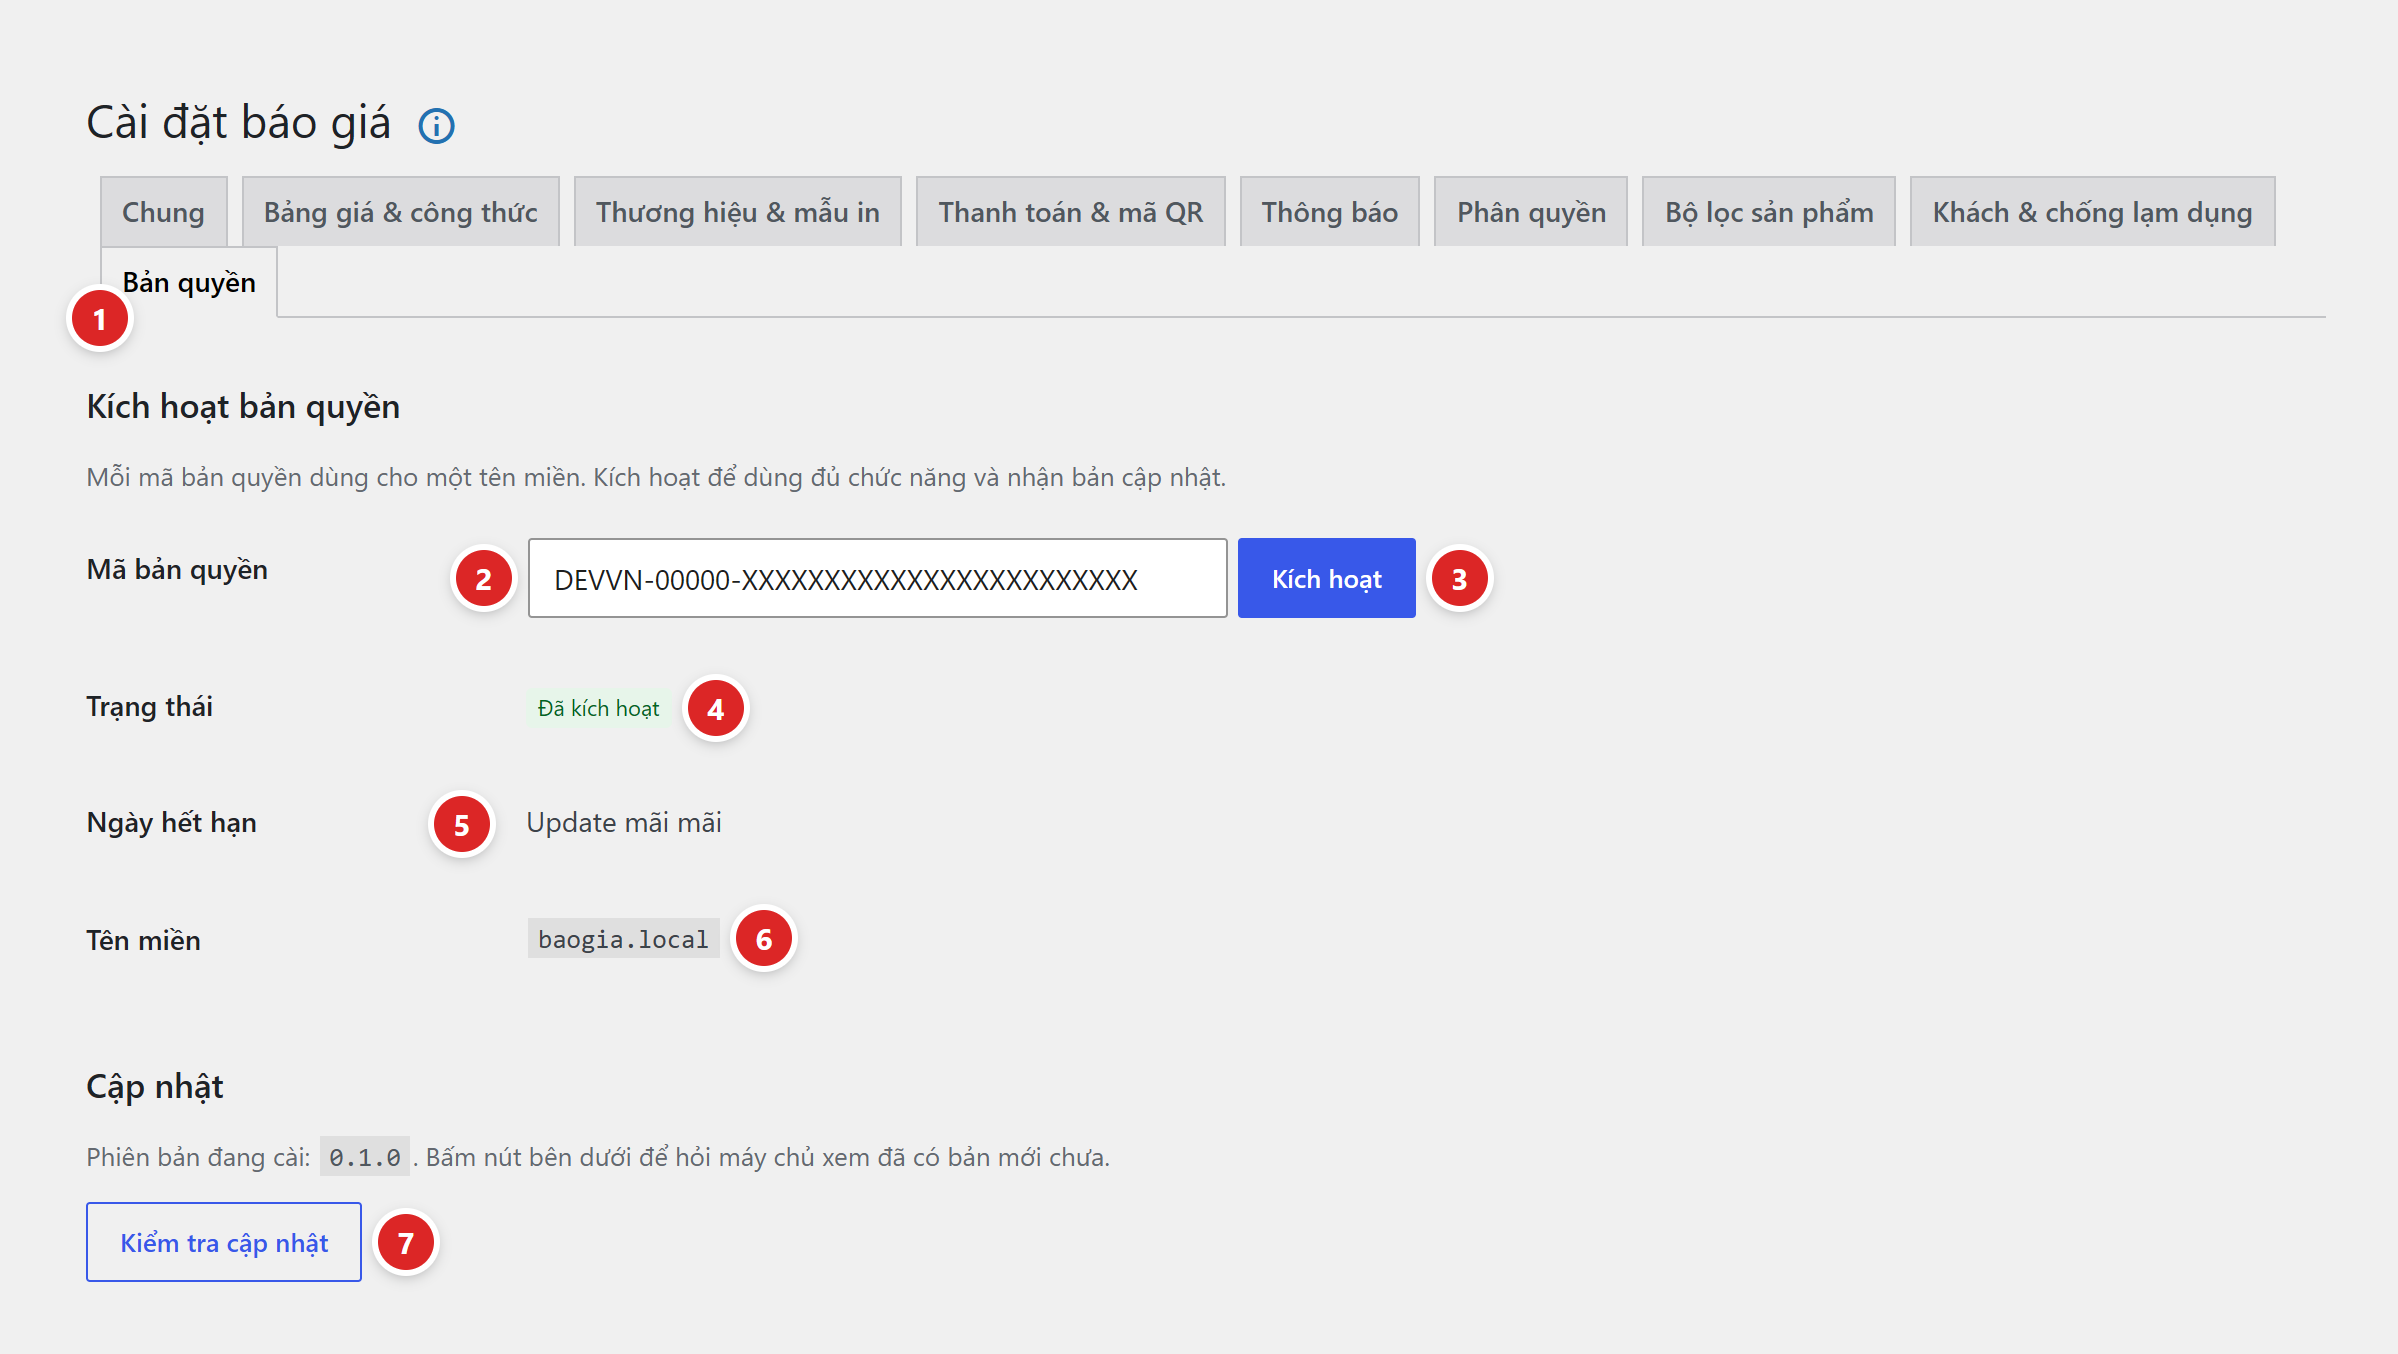Image resolution: width=2398 pixels, height=1354 pixels.
Task: Open Khách & chống lạm dụng tab
Action: 2092,212
